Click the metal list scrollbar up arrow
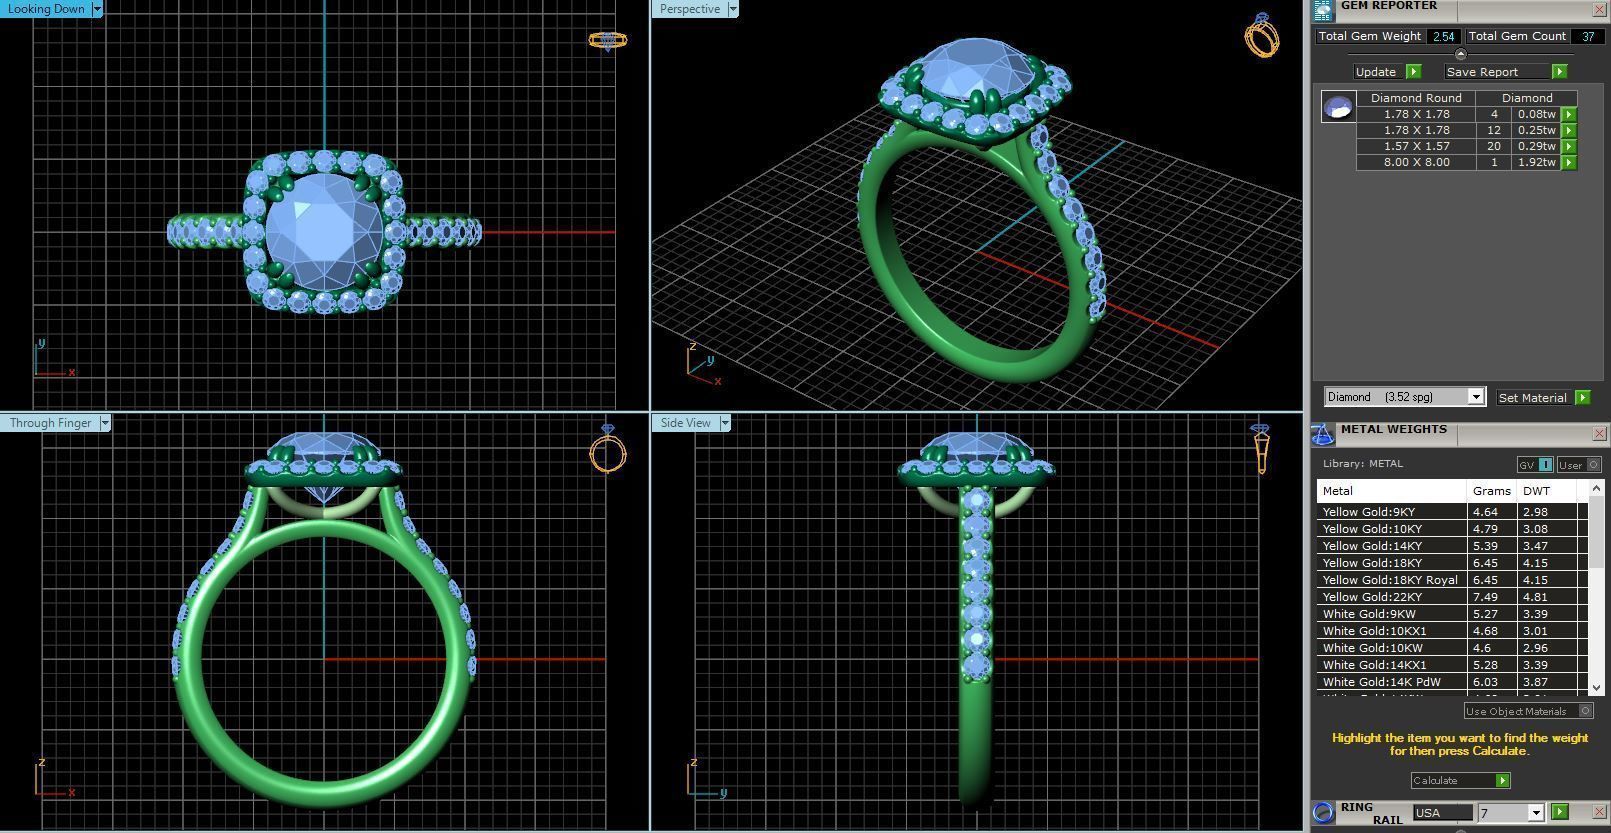 coord(1596,488)
